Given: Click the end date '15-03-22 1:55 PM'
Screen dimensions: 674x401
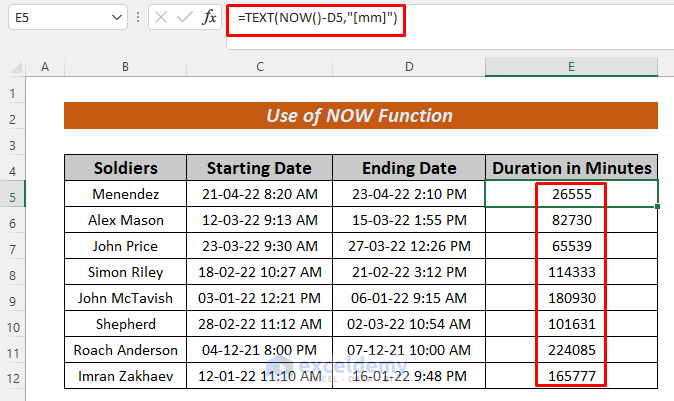Looking at the screenshot, I should point(409,220).
